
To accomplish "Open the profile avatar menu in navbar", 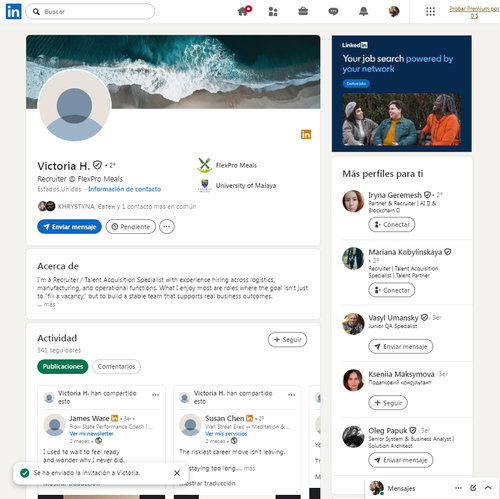I will pyautogui.click(x=394, y=11).
